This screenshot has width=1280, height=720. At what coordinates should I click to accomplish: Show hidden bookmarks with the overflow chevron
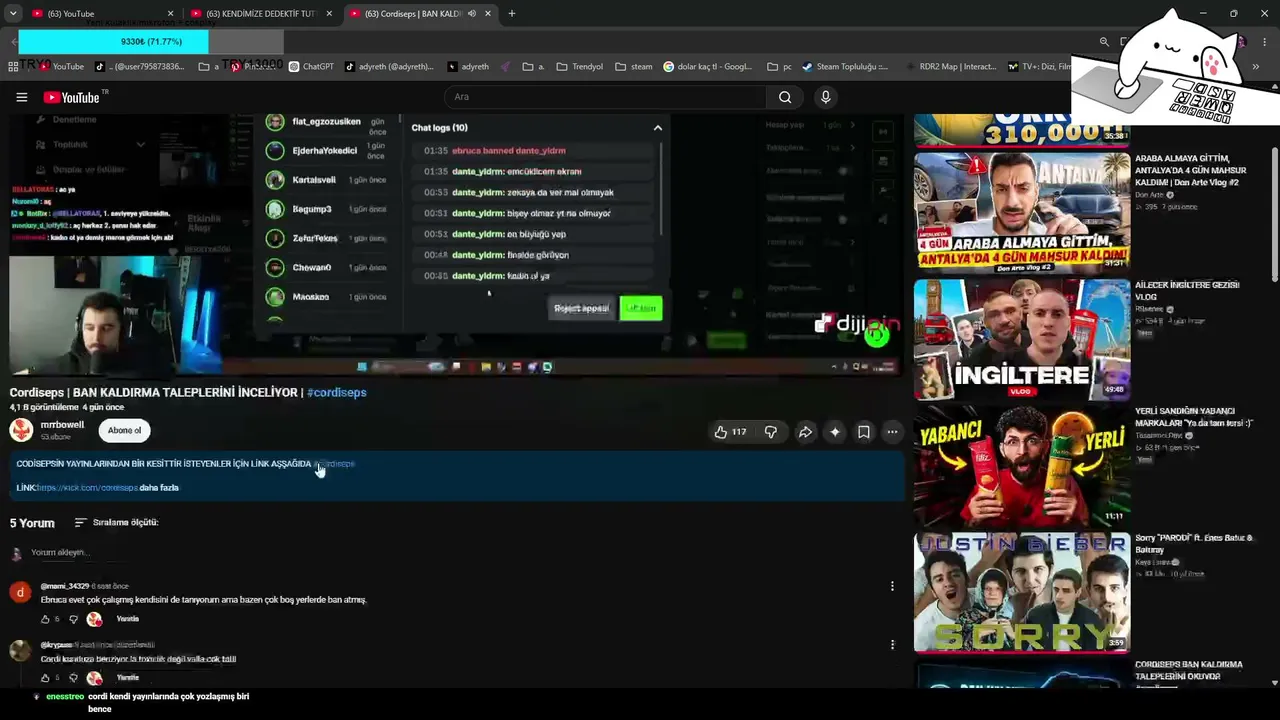pyautogui.click(x=1255, y=67)
